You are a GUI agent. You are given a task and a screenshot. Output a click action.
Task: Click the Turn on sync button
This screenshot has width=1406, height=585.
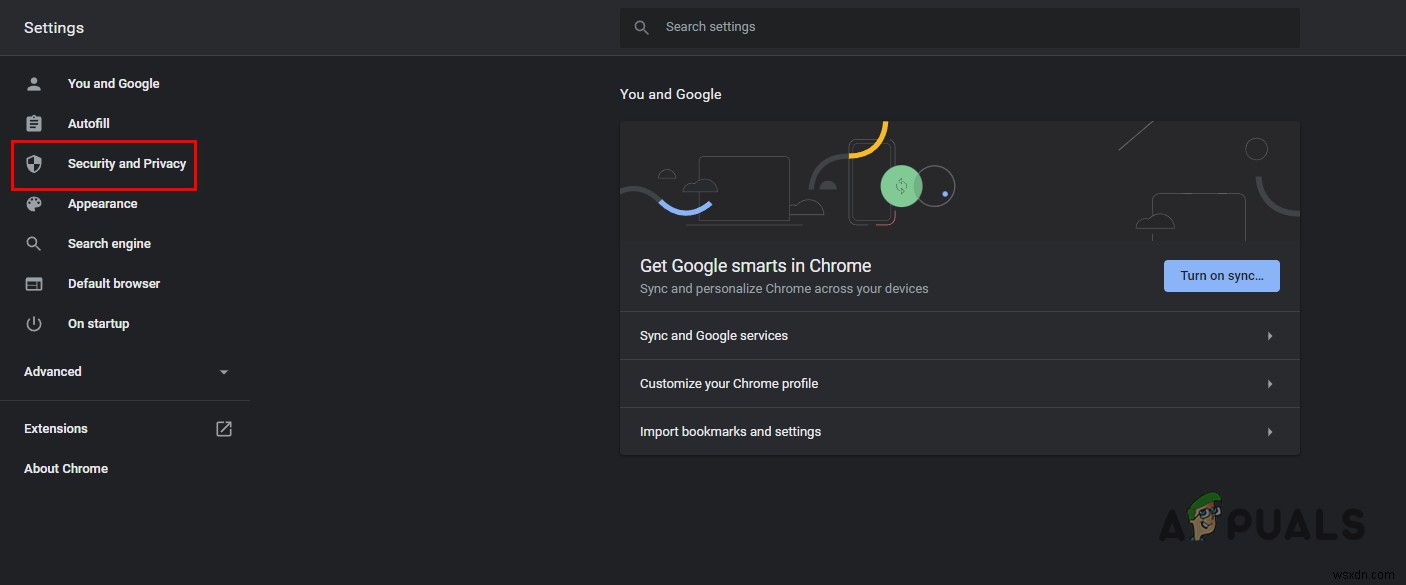coord(1221,275)
